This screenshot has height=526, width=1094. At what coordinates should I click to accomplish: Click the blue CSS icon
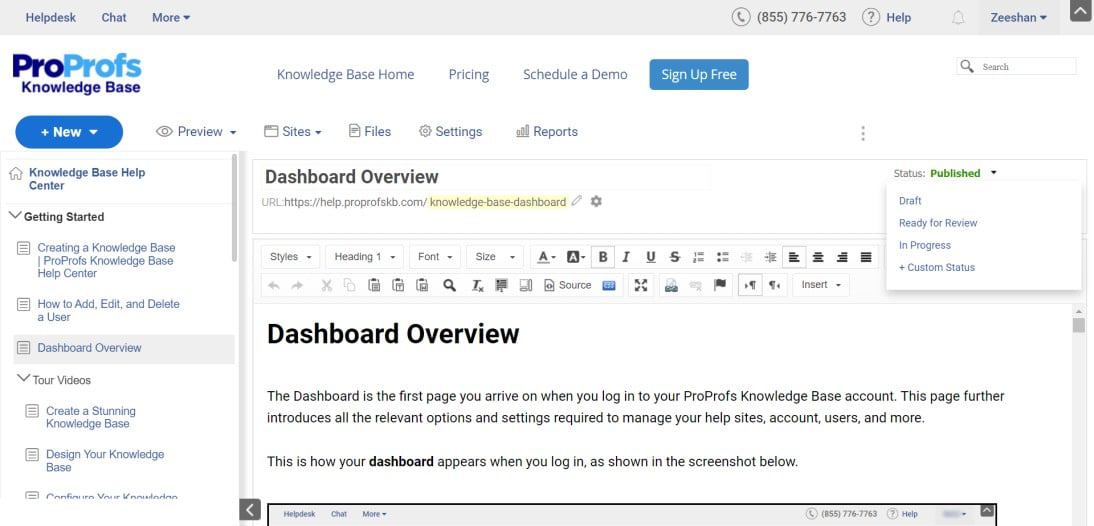609,285
